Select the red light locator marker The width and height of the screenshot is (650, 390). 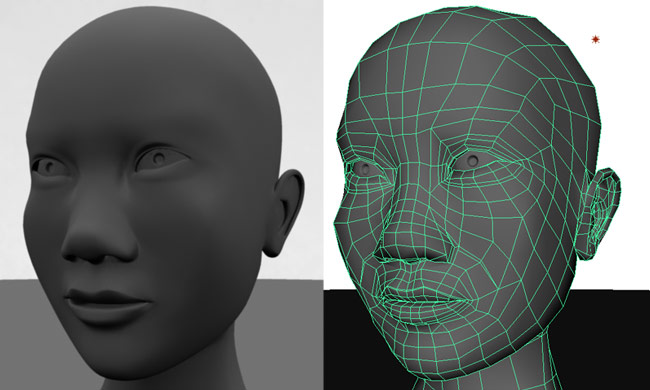tap(596, 40)
